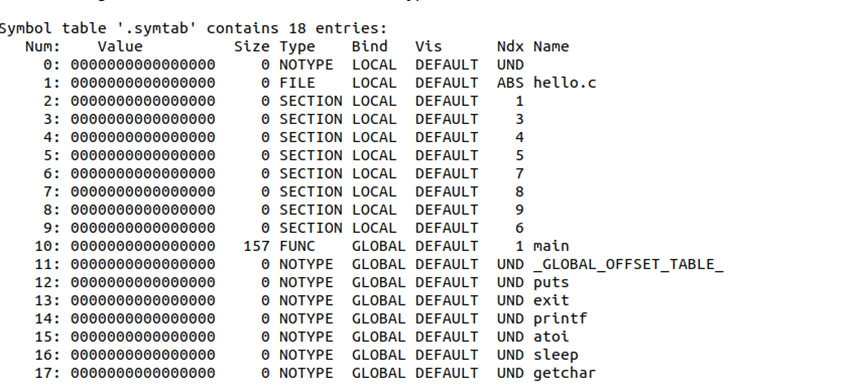The image size is (851, 392).
Task: Click the Type column header
Action: 297,47
